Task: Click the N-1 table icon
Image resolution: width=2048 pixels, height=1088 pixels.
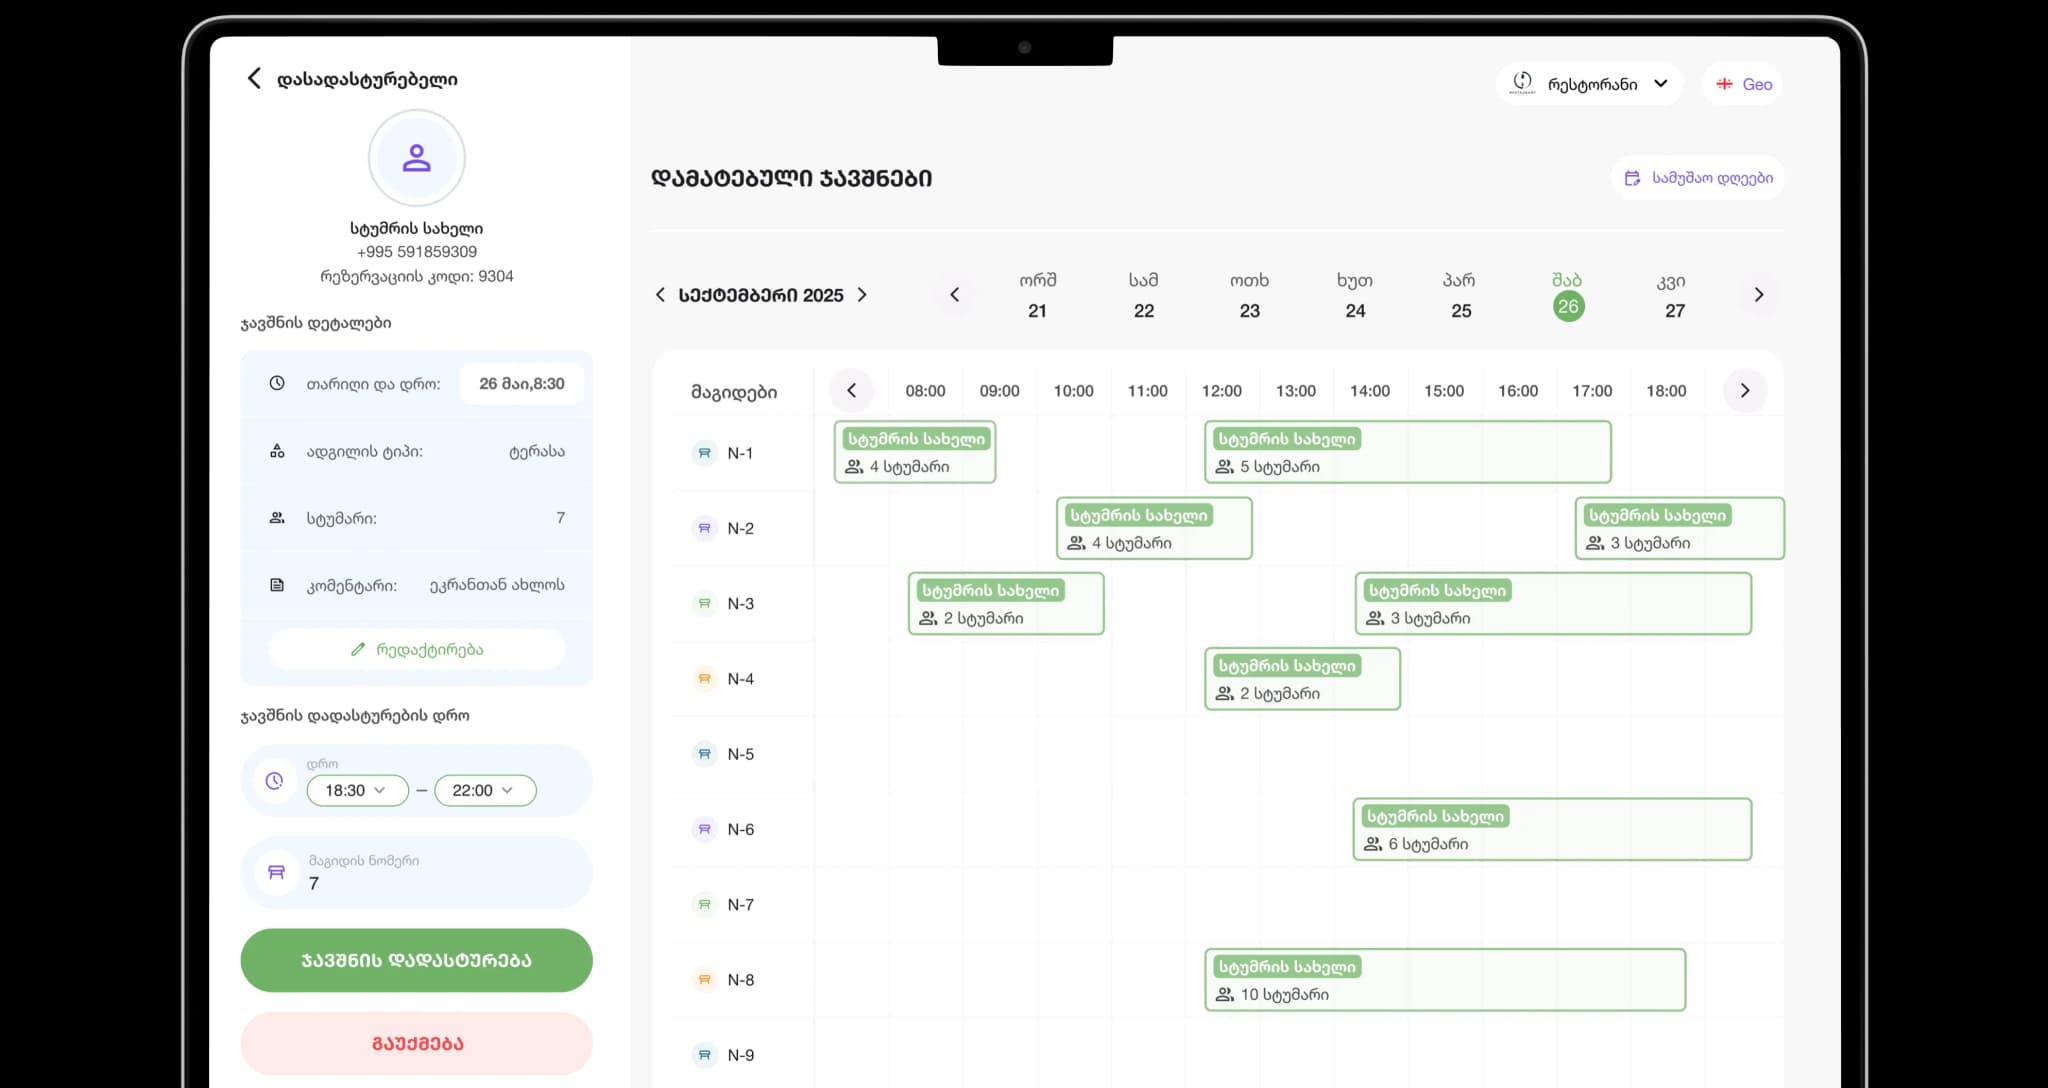Action: pyautogui.click(x=704, y=453)
